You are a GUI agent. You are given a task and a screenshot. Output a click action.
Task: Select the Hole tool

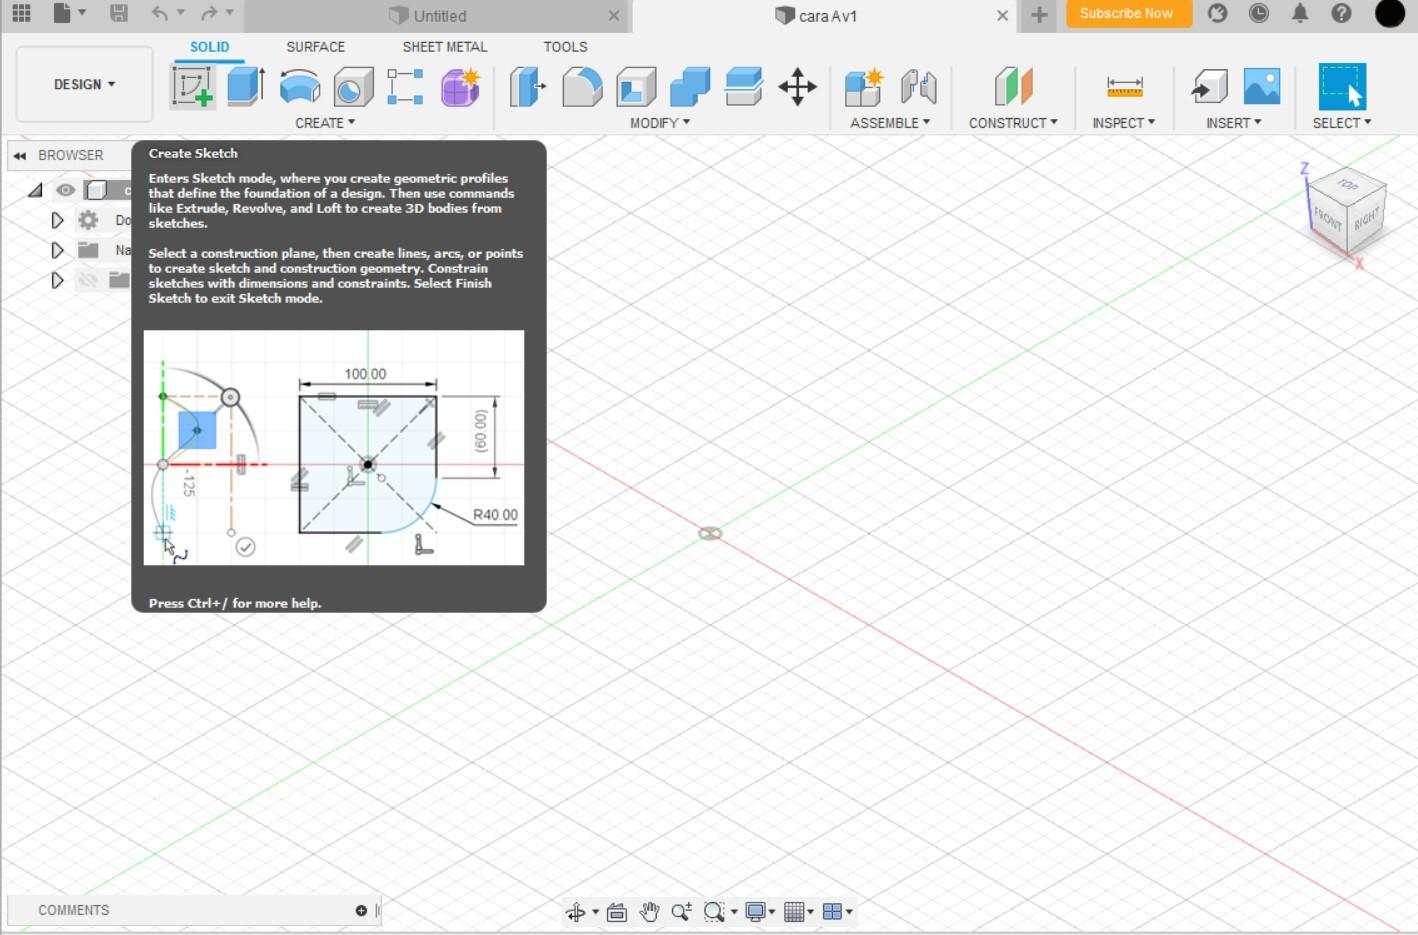[x=353, y=87]
